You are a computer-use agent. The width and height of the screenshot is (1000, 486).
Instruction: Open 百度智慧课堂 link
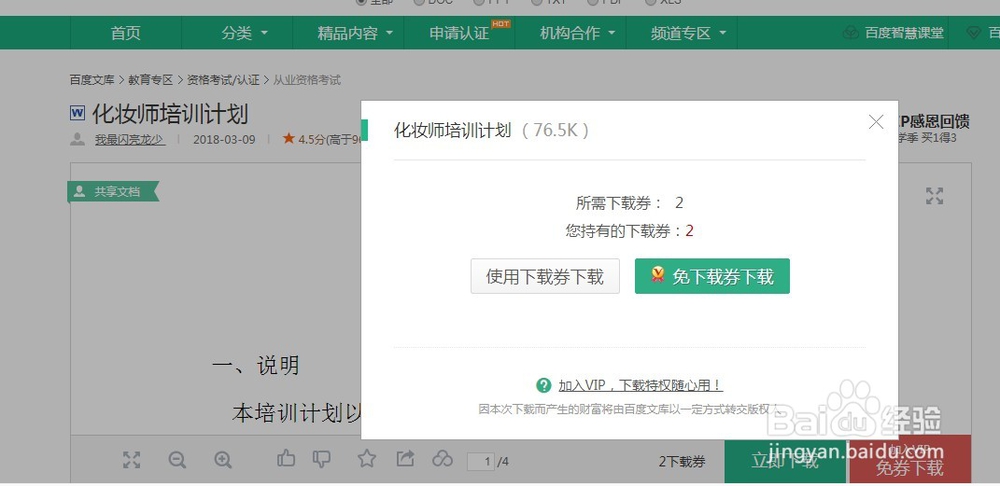(904, 33)
